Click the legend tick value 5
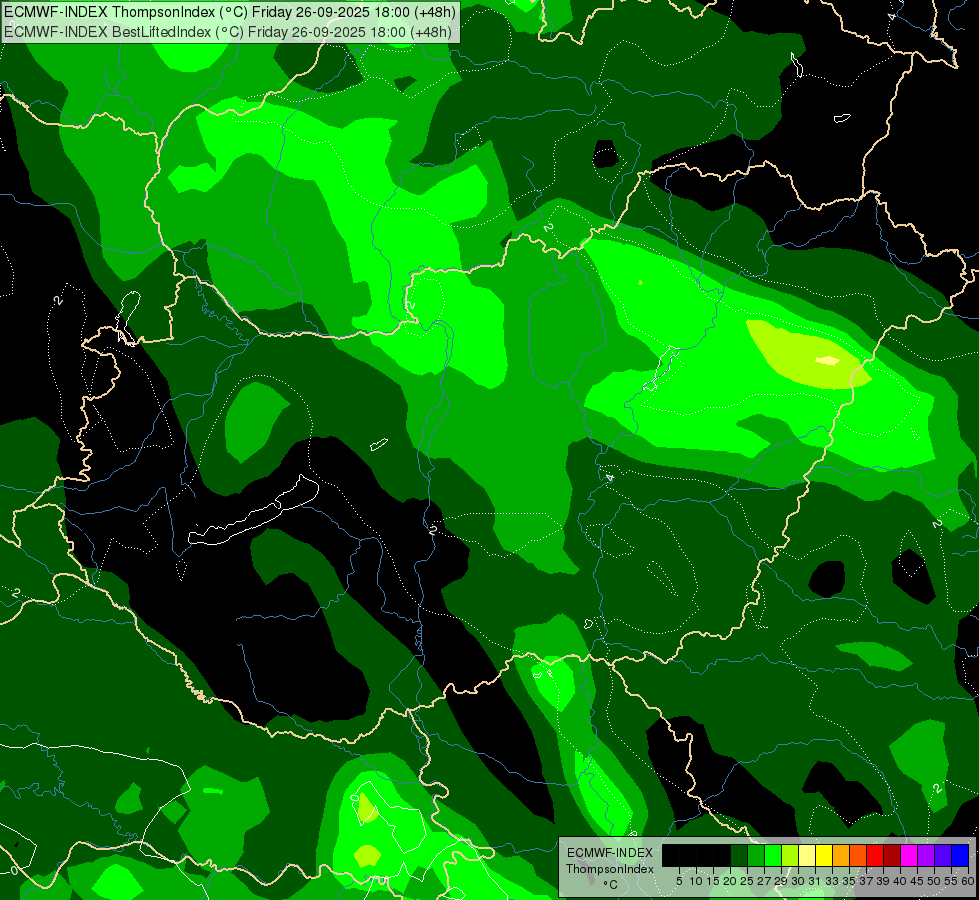The image size is (979, 900). pyautogui.click(x=679, y=881)
